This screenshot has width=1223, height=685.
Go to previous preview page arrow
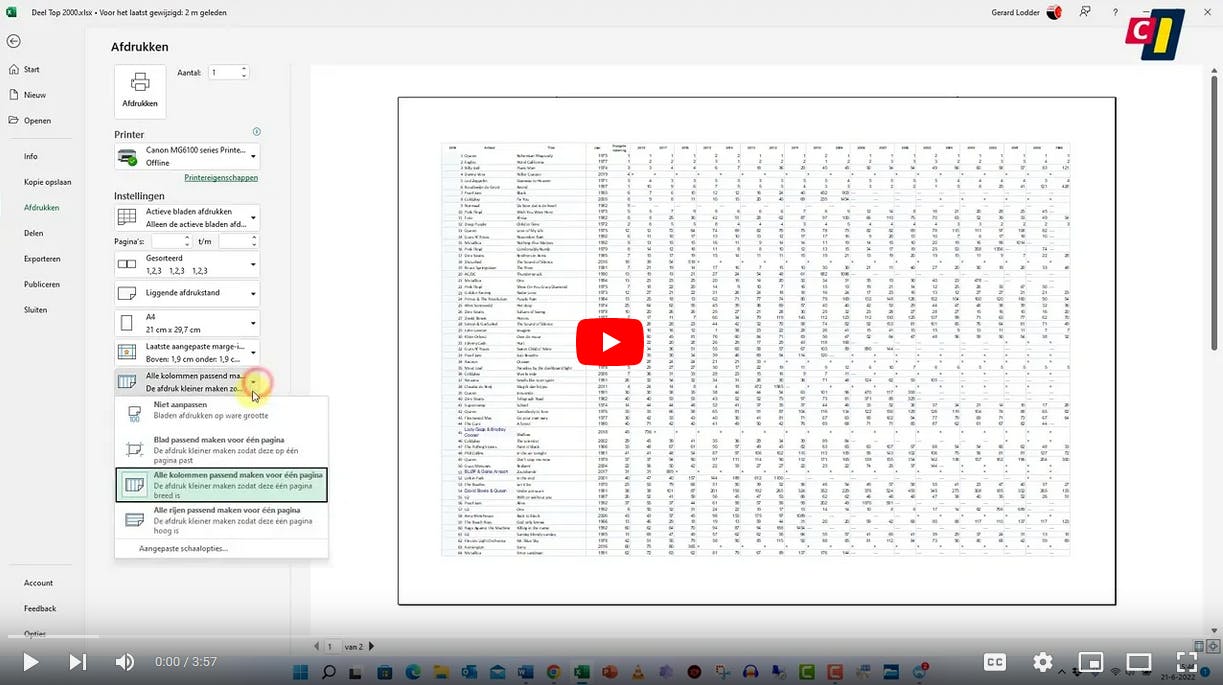(x=317, y=647)
